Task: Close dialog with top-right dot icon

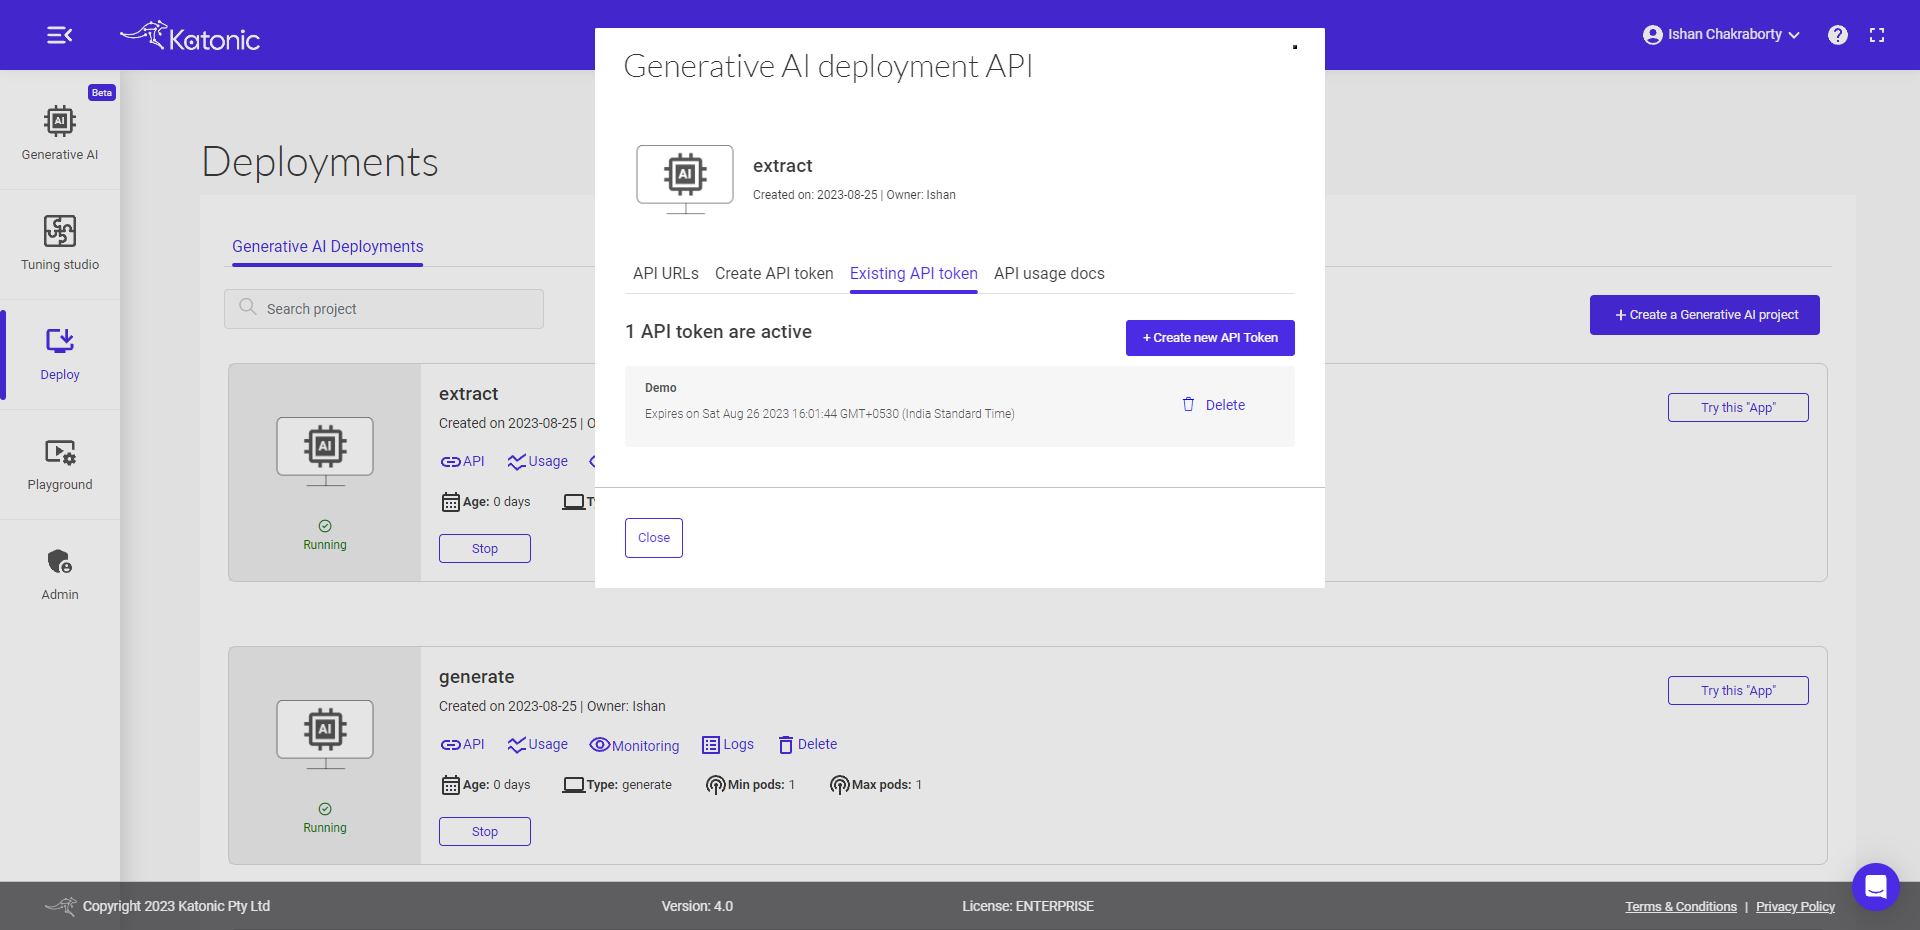Action: (1295, 47)
